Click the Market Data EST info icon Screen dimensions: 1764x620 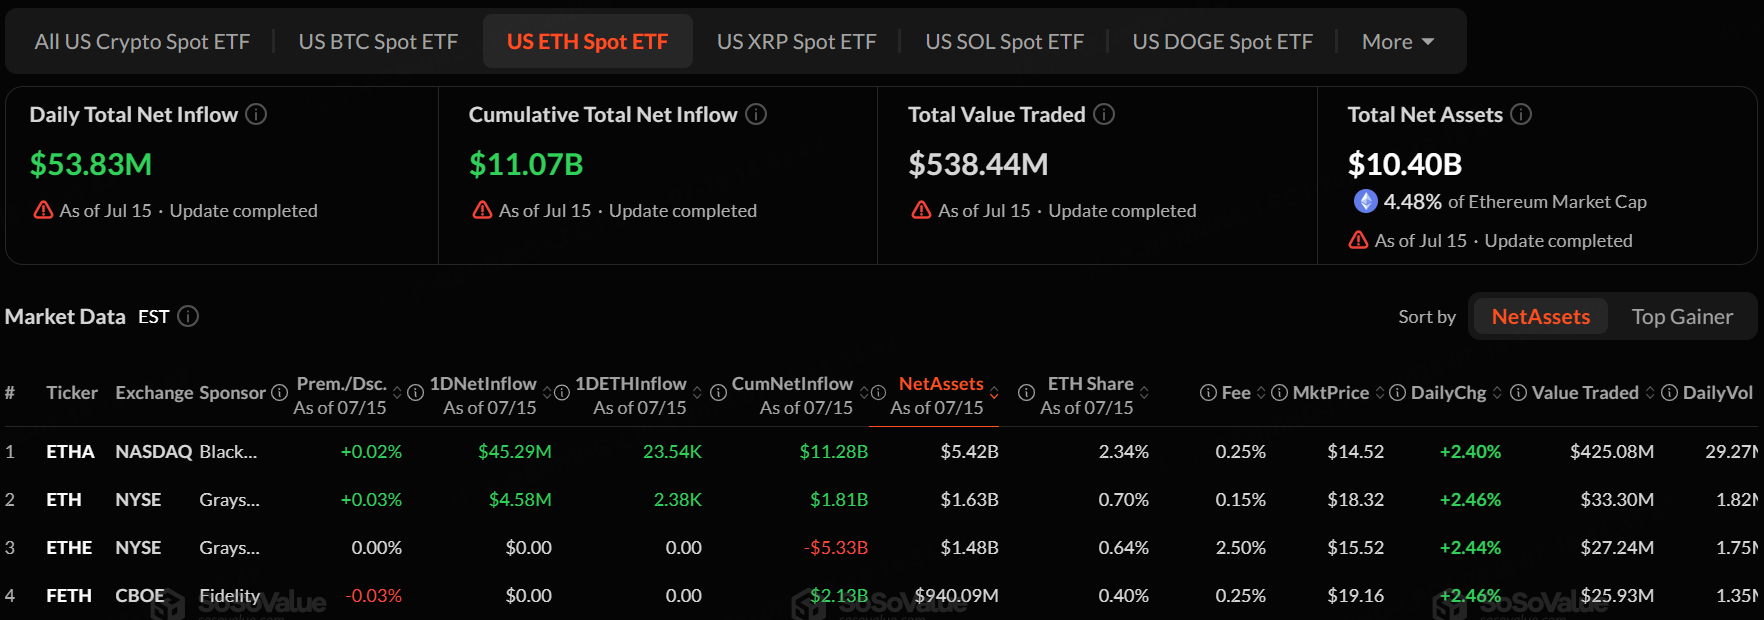point(188,316)
